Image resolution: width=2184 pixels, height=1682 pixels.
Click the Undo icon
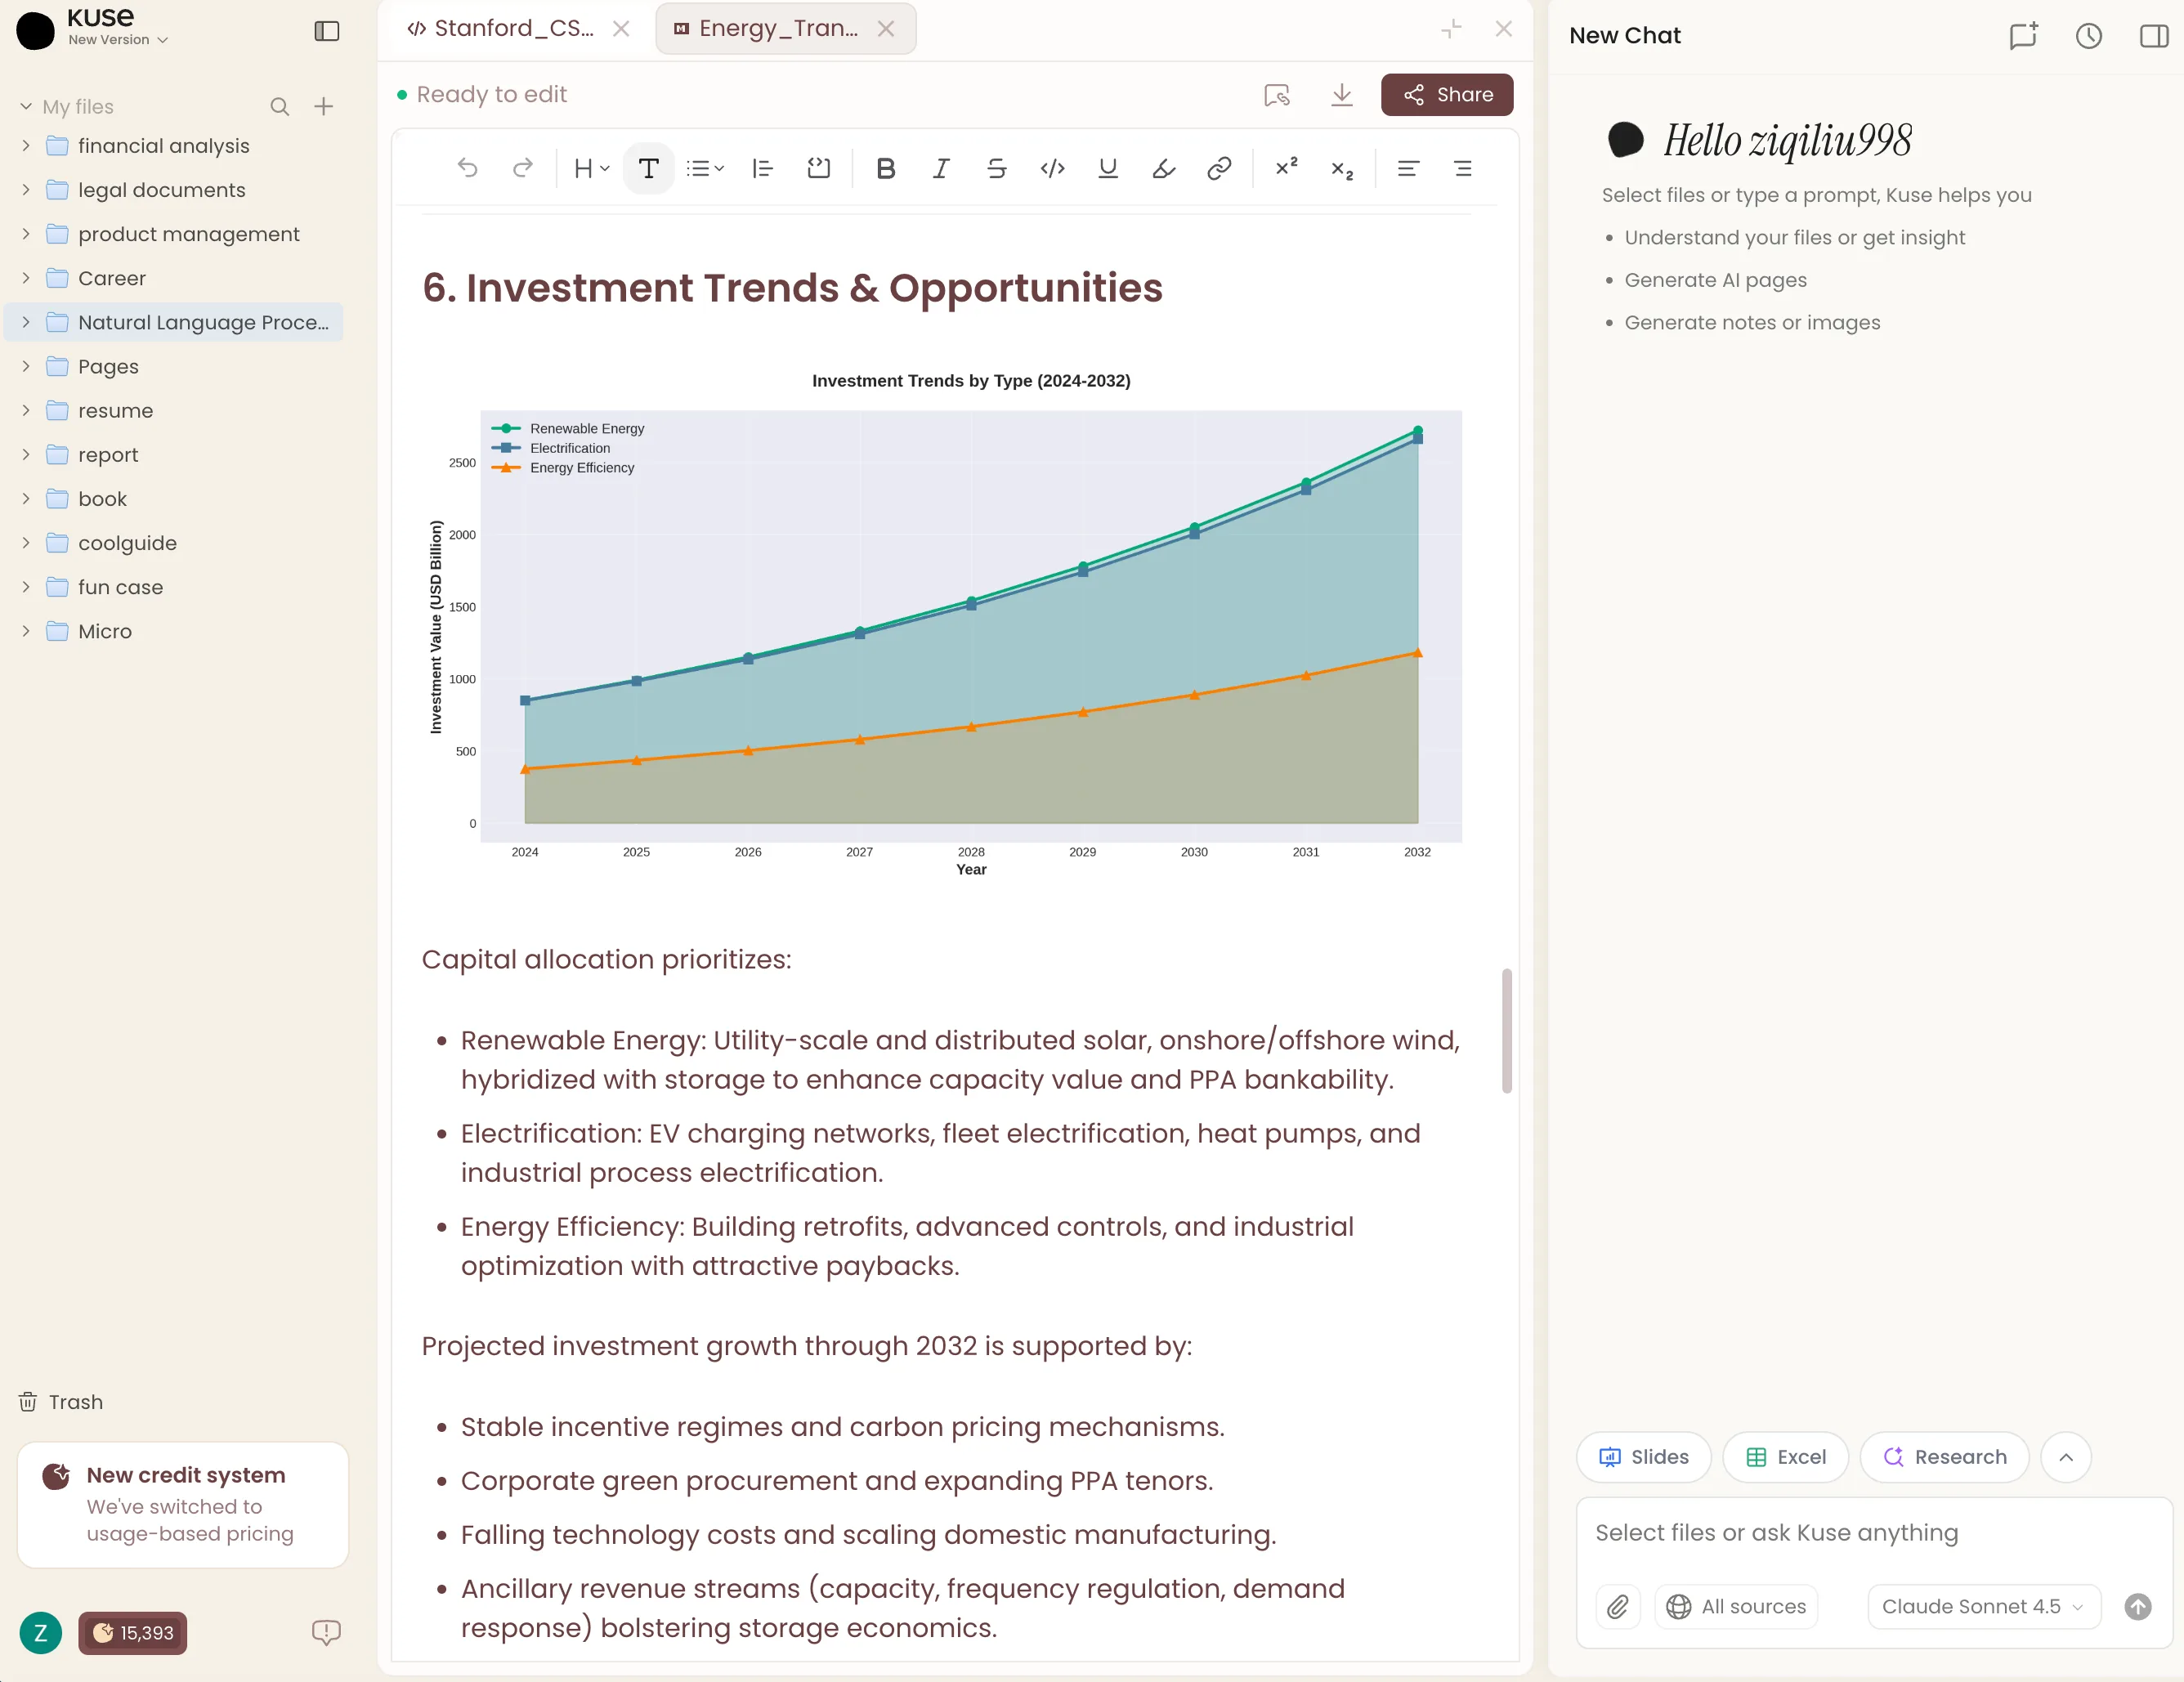point(467,168)
